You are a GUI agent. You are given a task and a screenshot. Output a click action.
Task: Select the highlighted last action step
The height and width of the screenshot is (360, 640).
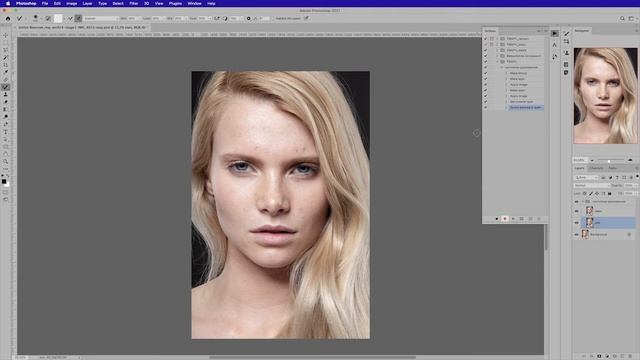click(525, 107)
